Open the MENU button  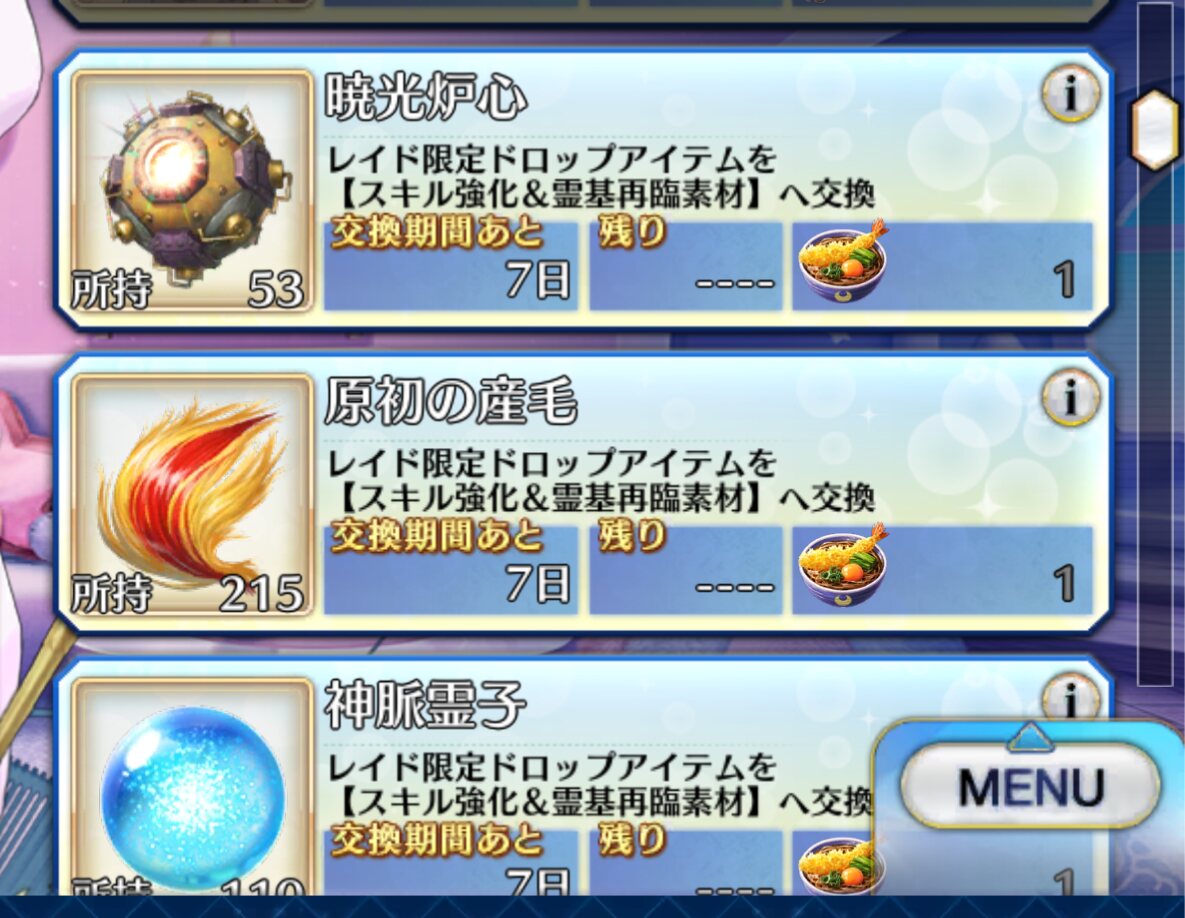click(1031, 786)
